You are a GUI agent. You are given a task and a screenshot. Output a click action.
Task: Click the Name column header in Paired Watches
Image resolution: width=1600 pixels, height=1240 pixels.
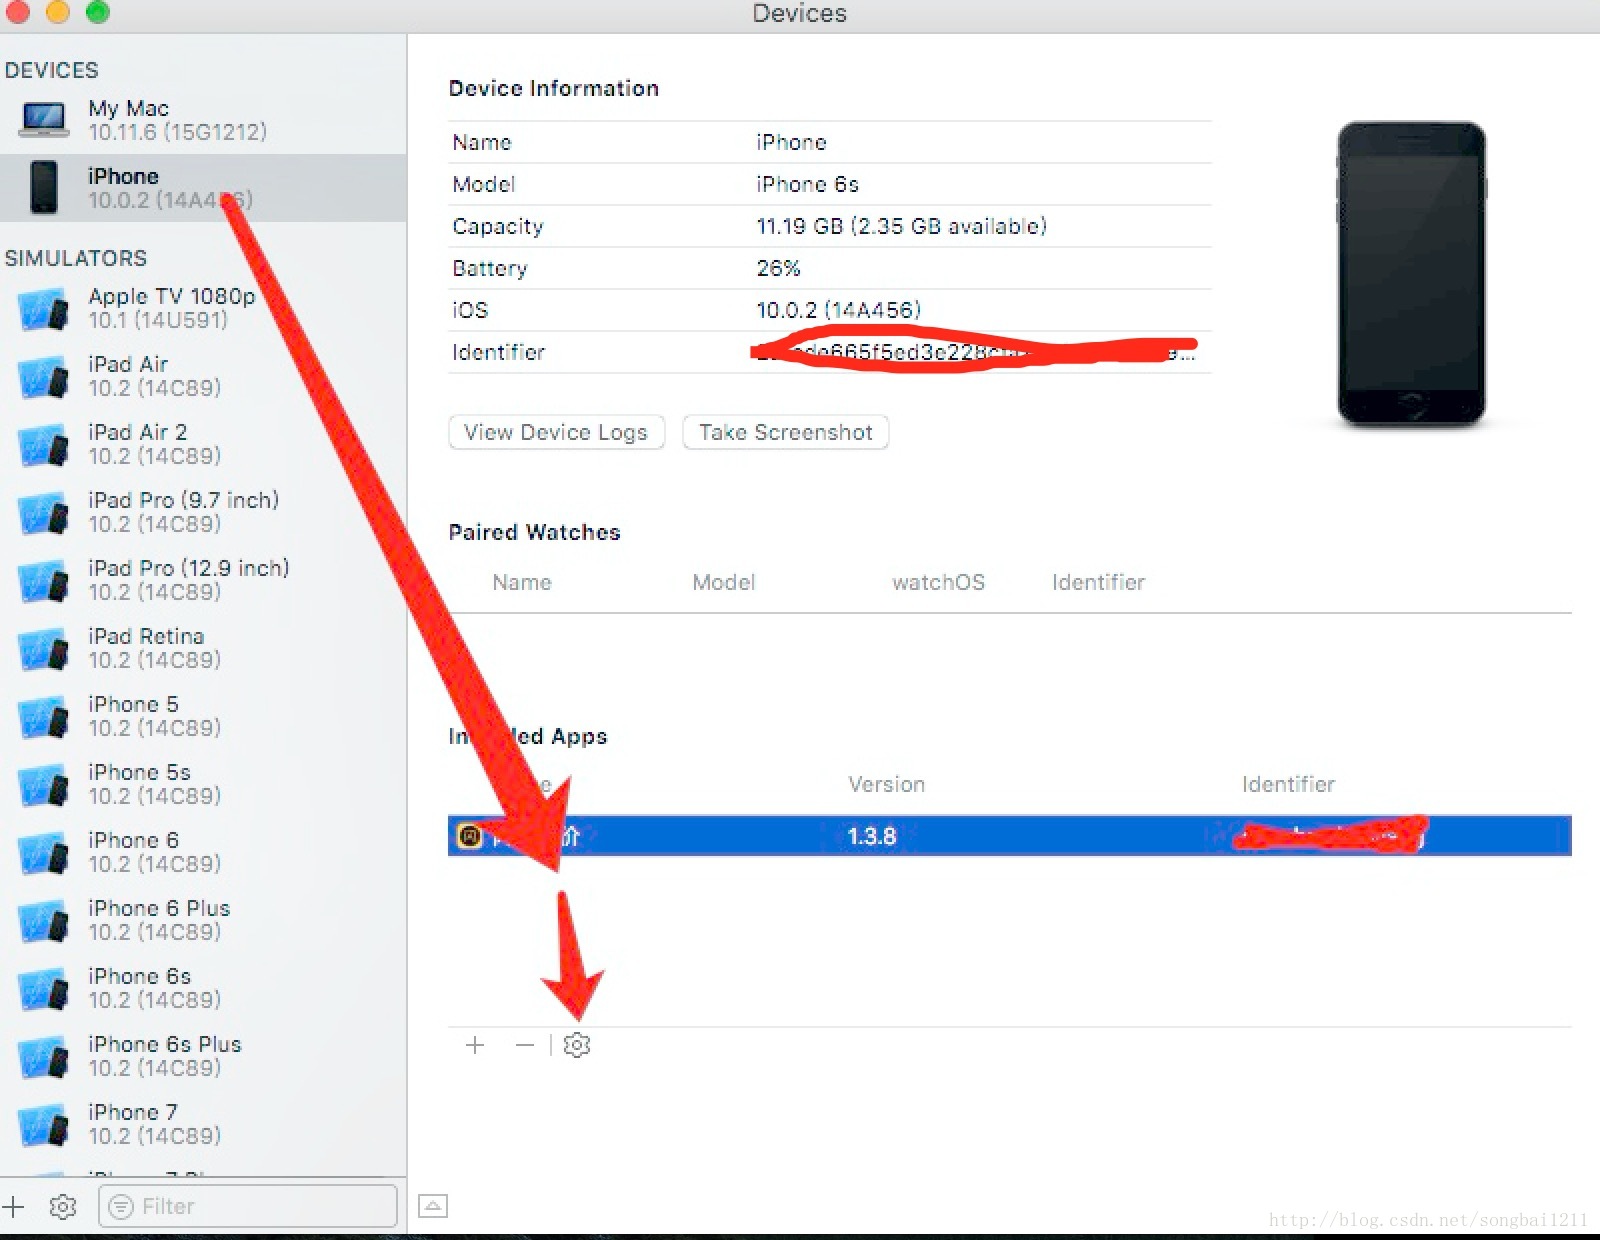tap(522, 582)
